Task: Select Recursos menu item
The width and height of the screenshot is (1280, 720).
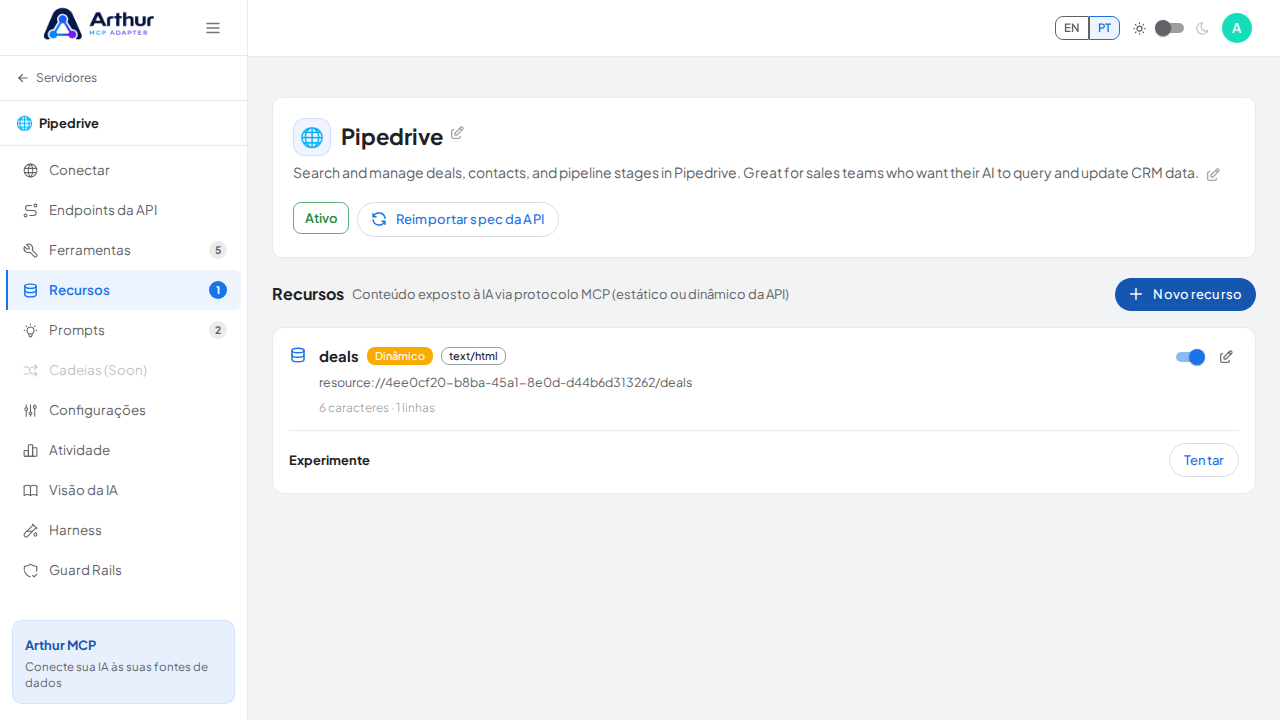Action: (123, 290)
